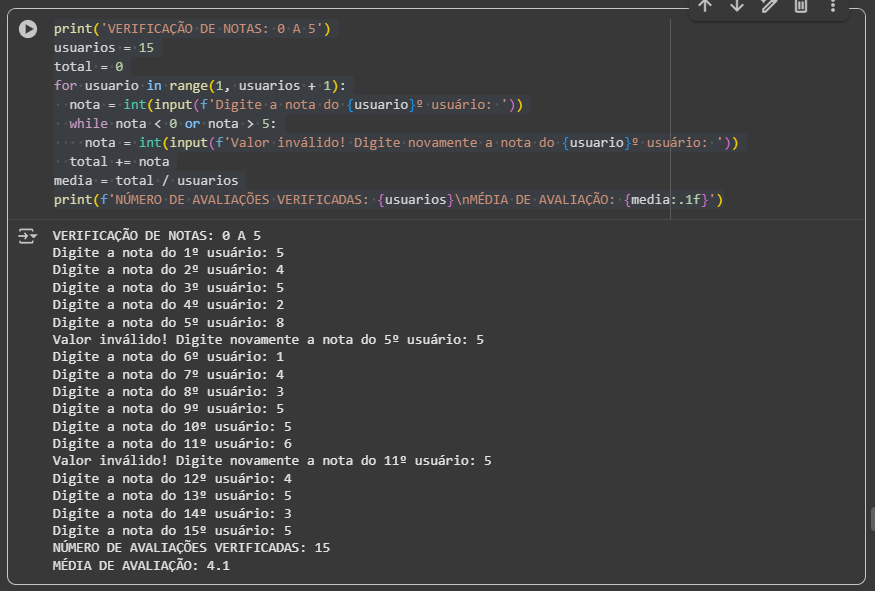Click the code line with 'Valor inválido!' input prompt
Screen dimensions: 875x591
click(411, 142)
